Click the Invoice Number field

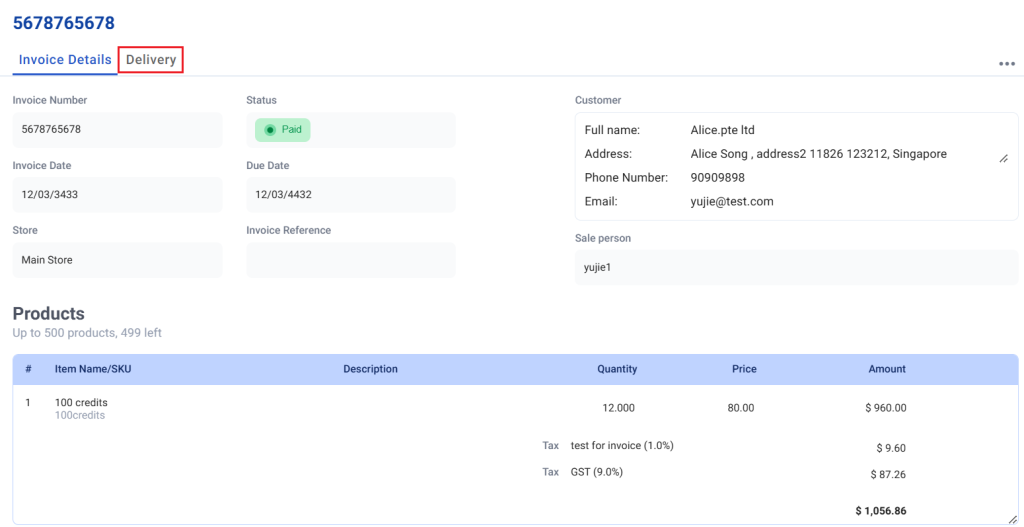pyautogui.click(x=117, y=130)
